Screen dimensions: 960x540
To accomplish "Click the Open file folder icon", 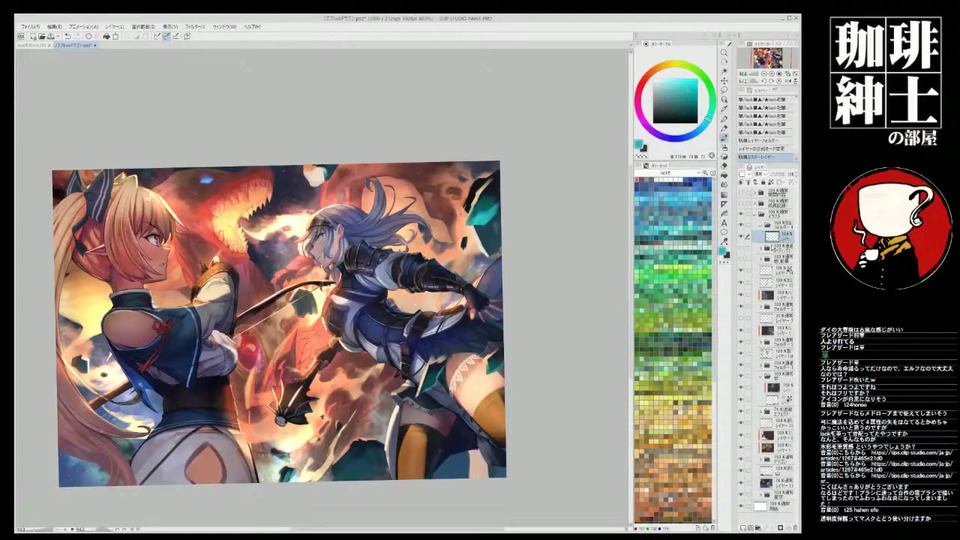I will coord(42,37).
